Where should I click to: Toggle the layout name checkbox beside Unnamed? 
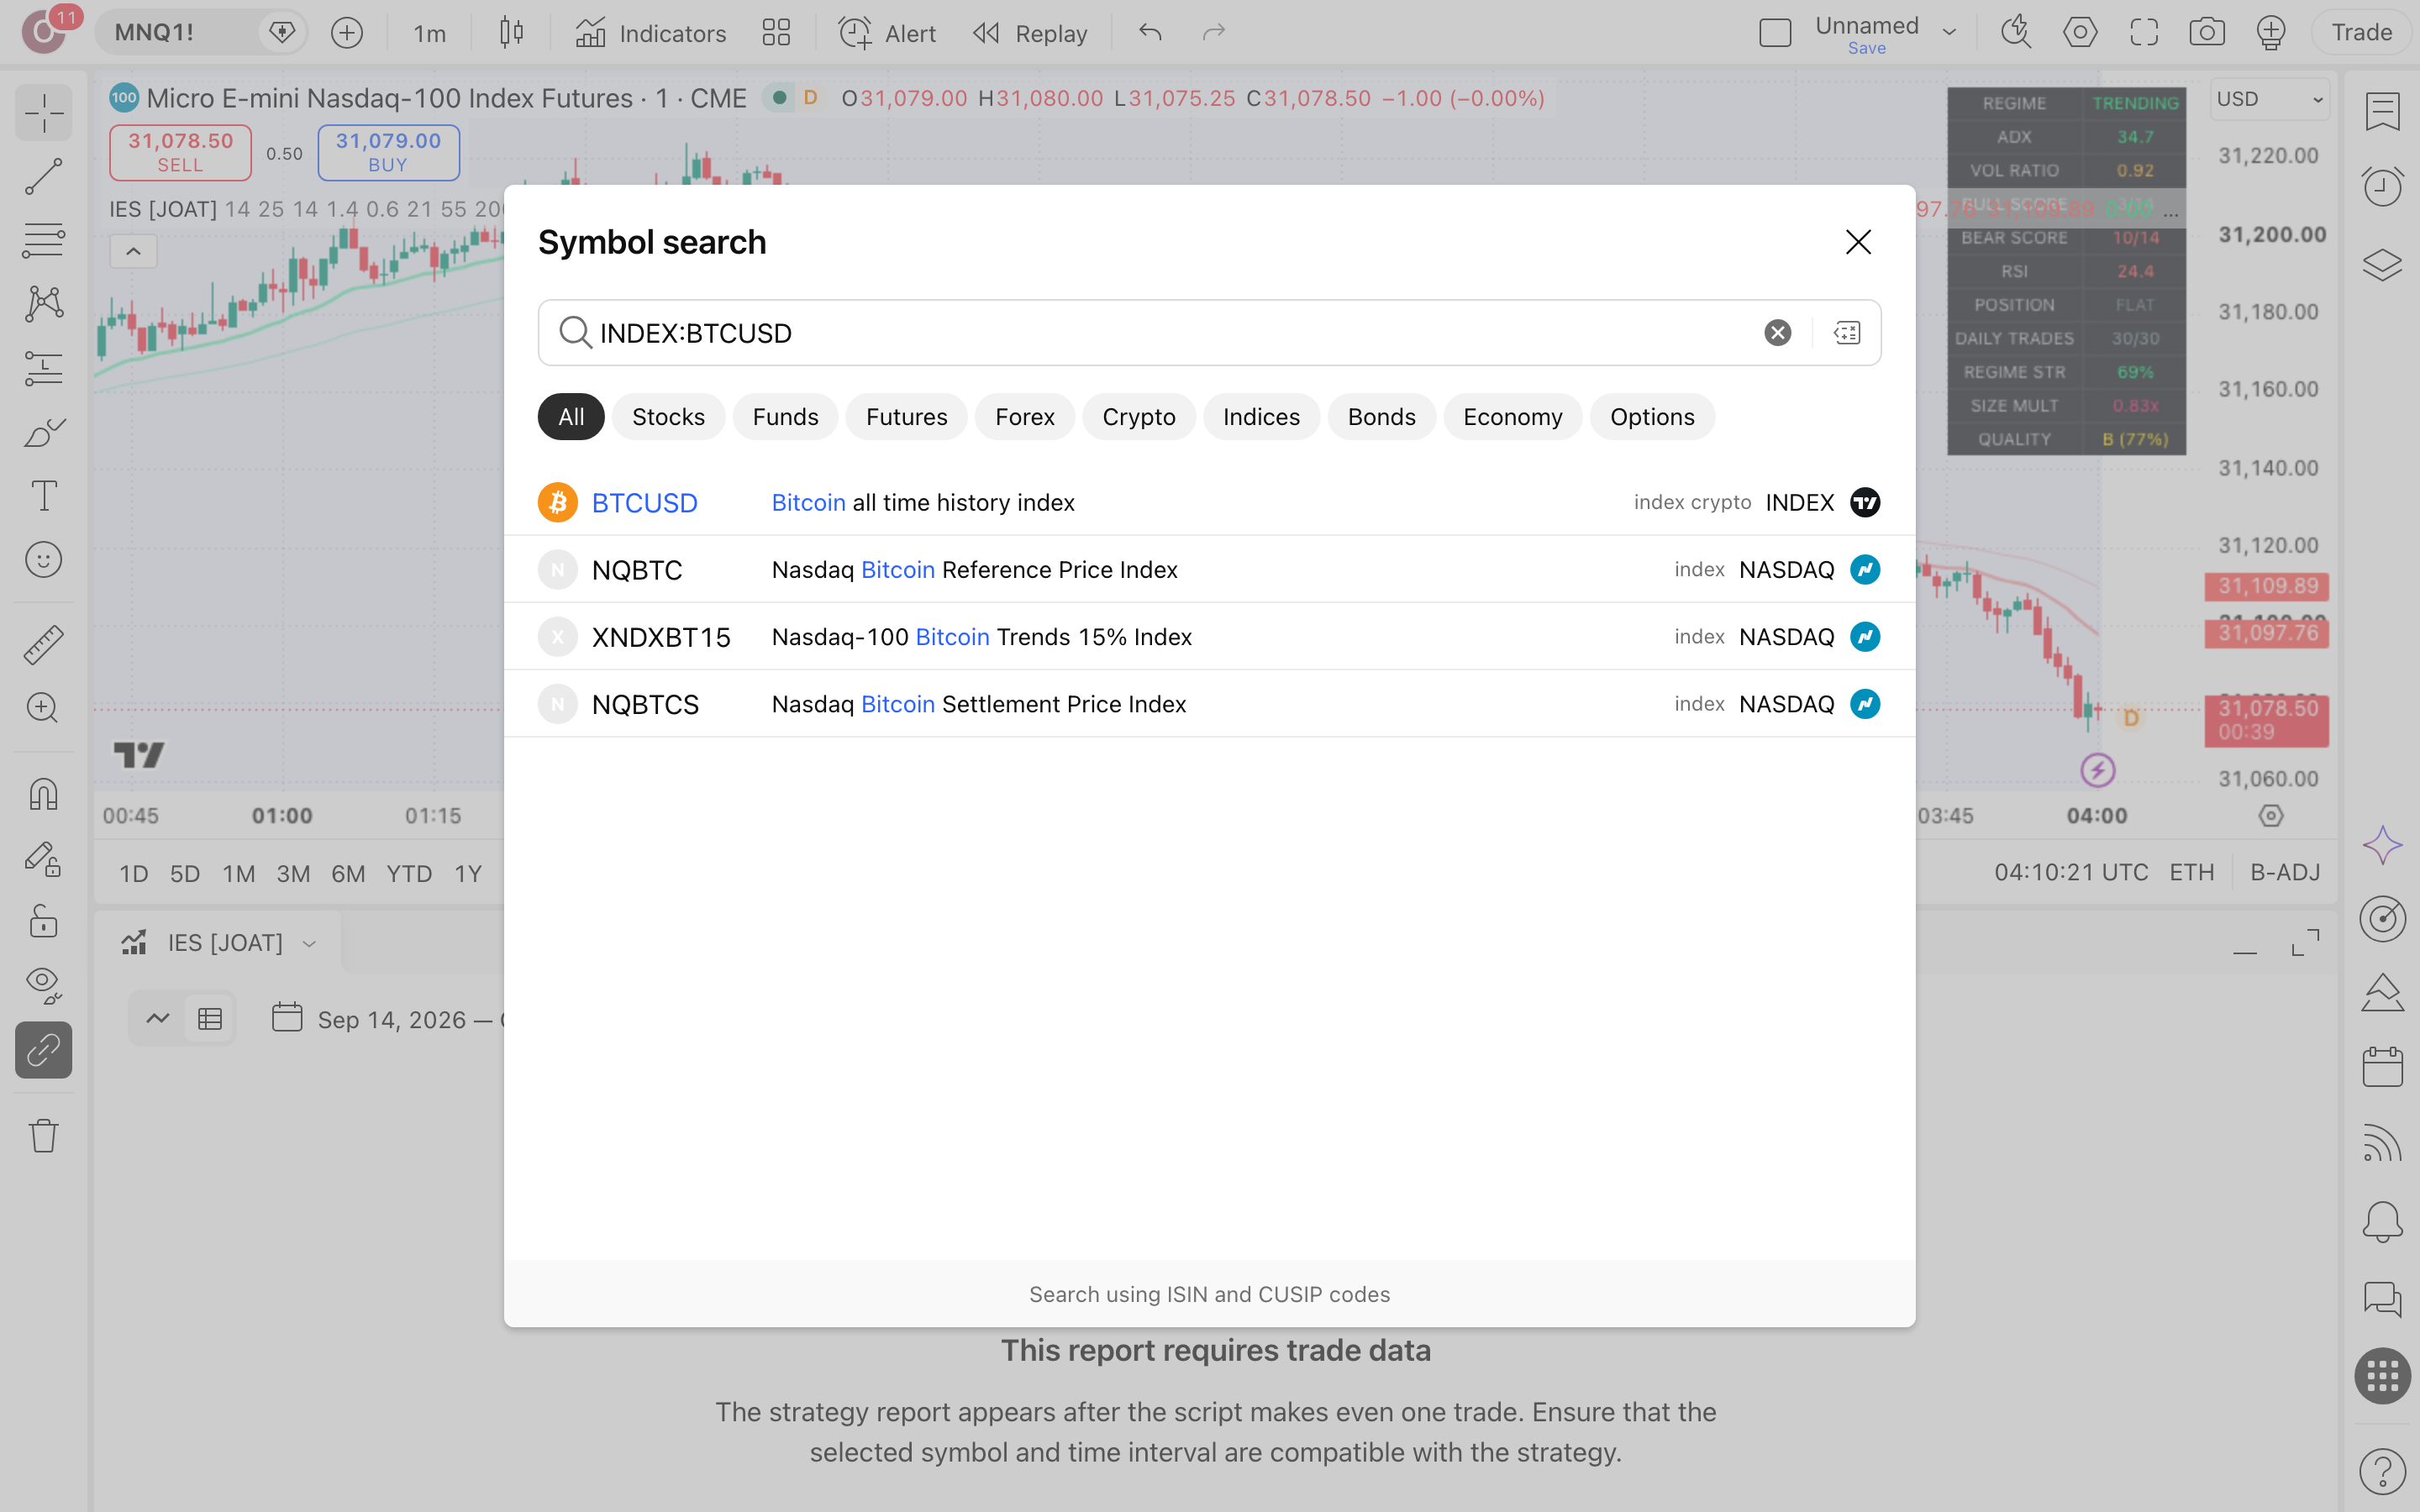(1774, 33)
